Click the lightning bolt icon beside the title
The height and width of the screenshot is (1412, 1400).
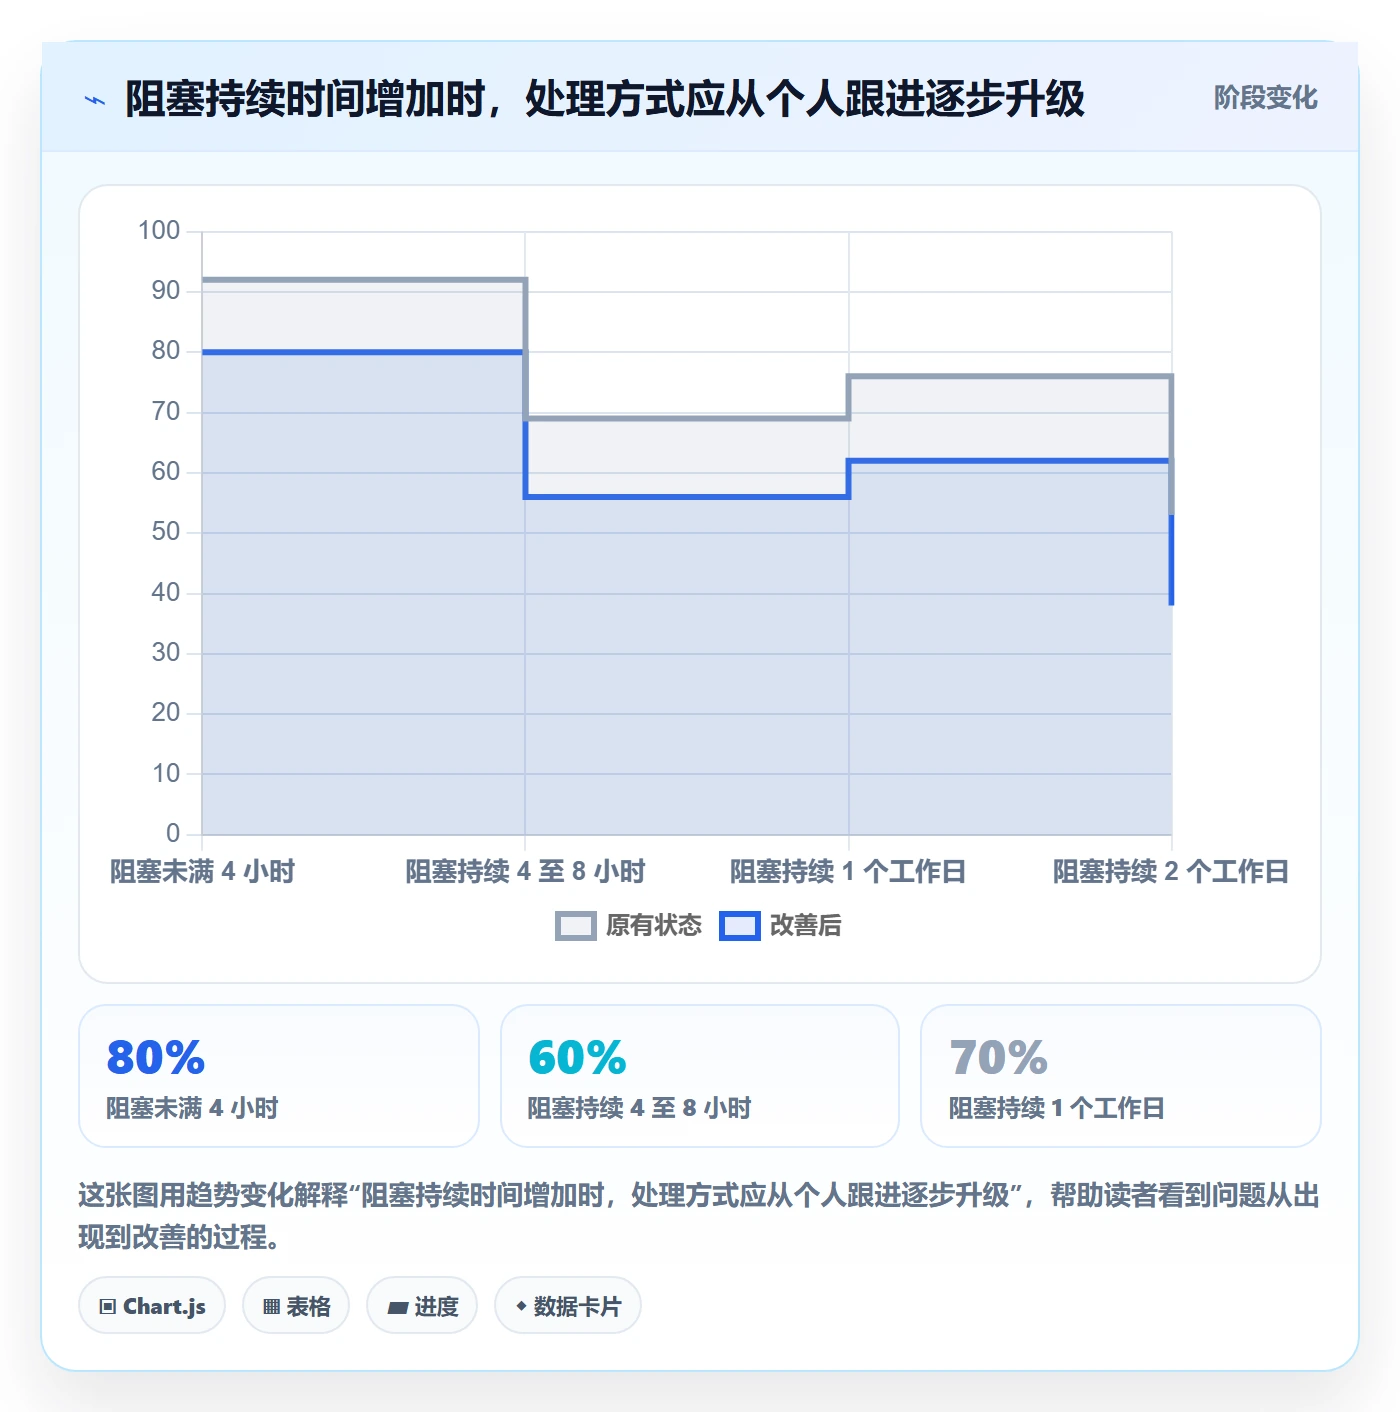[95, 100]
